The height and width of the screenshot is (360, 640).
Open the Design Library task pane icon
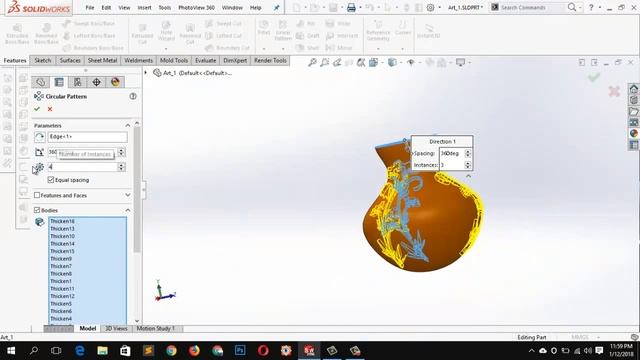pos(633,100)
